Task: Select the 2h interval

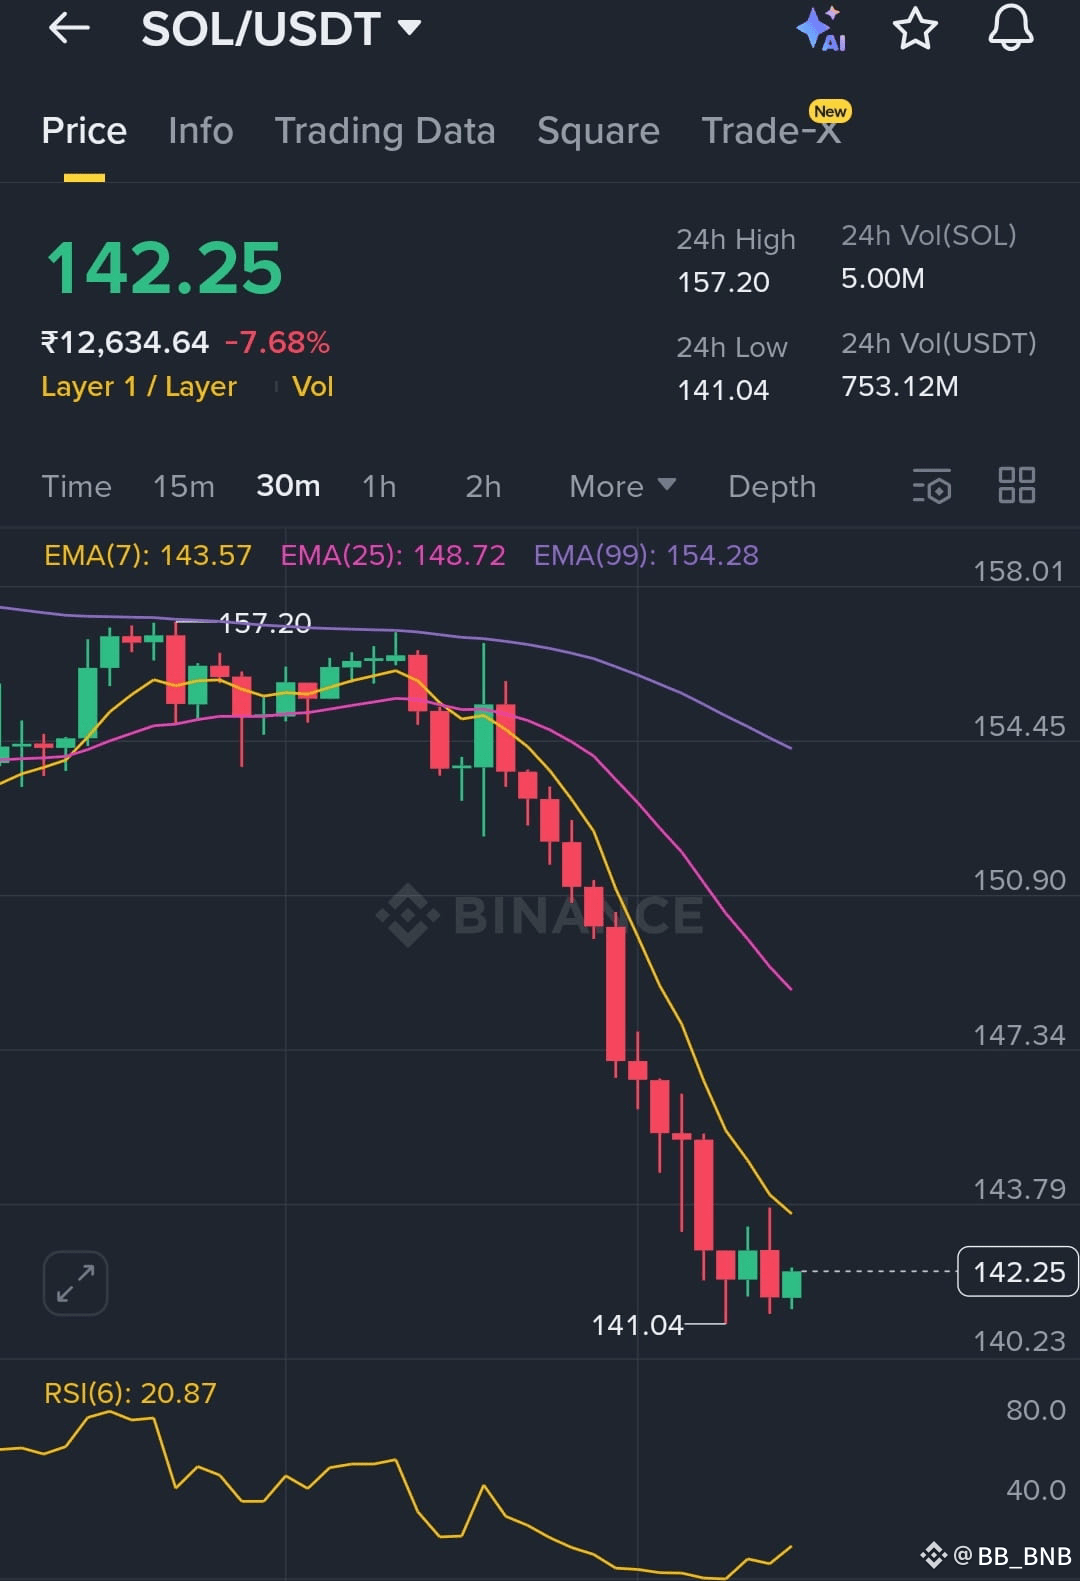Action: click(x=483, y=486)
